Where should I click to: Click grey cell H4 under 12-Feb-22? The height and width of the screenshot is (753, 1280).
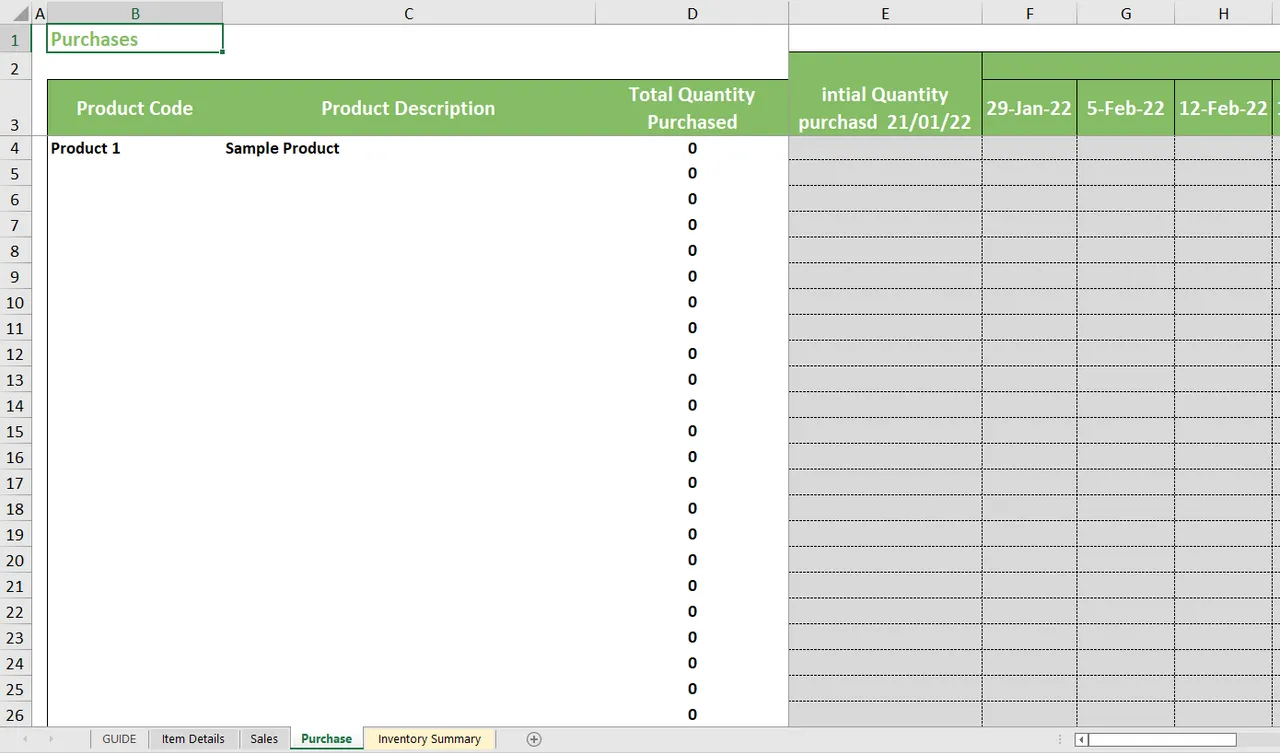click(1223, 148)
